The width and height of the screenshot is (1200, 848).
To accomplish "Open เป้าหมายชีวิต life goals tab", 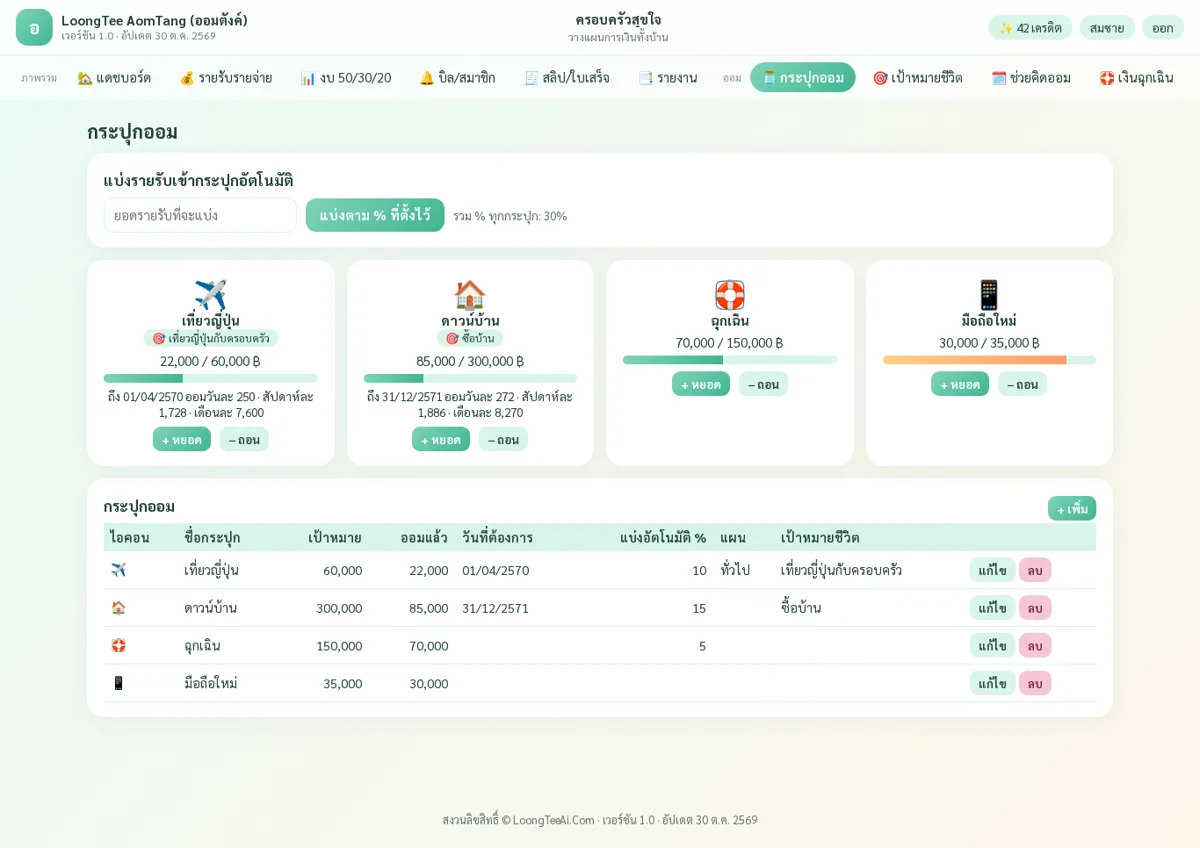I will tap(917, 77).
